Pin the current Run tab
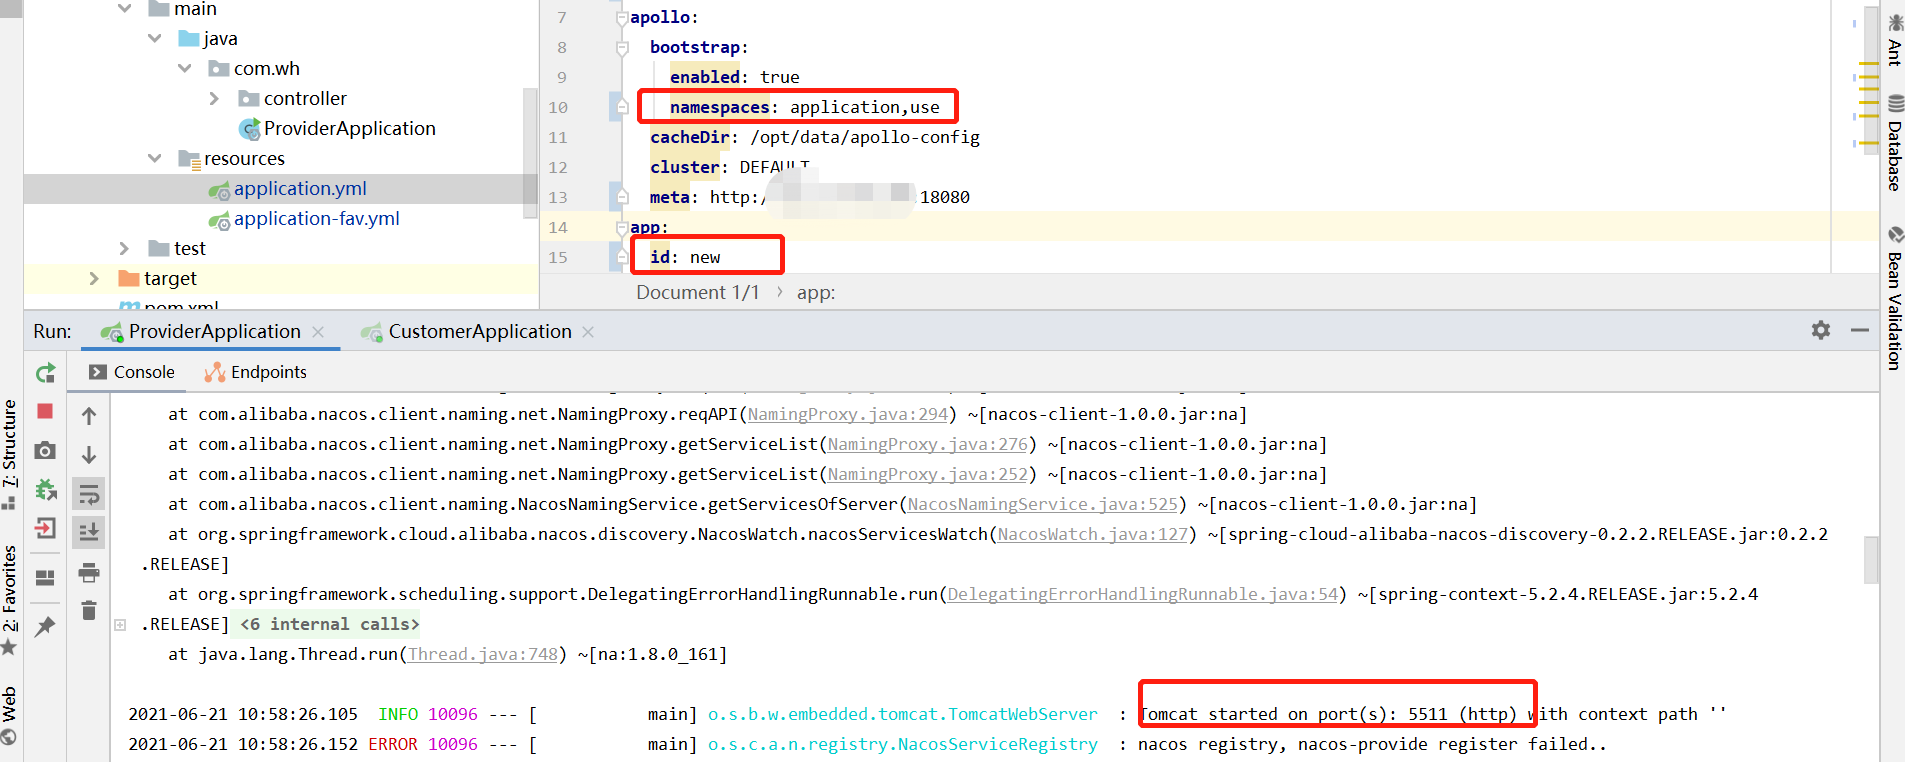 (45, 626)
